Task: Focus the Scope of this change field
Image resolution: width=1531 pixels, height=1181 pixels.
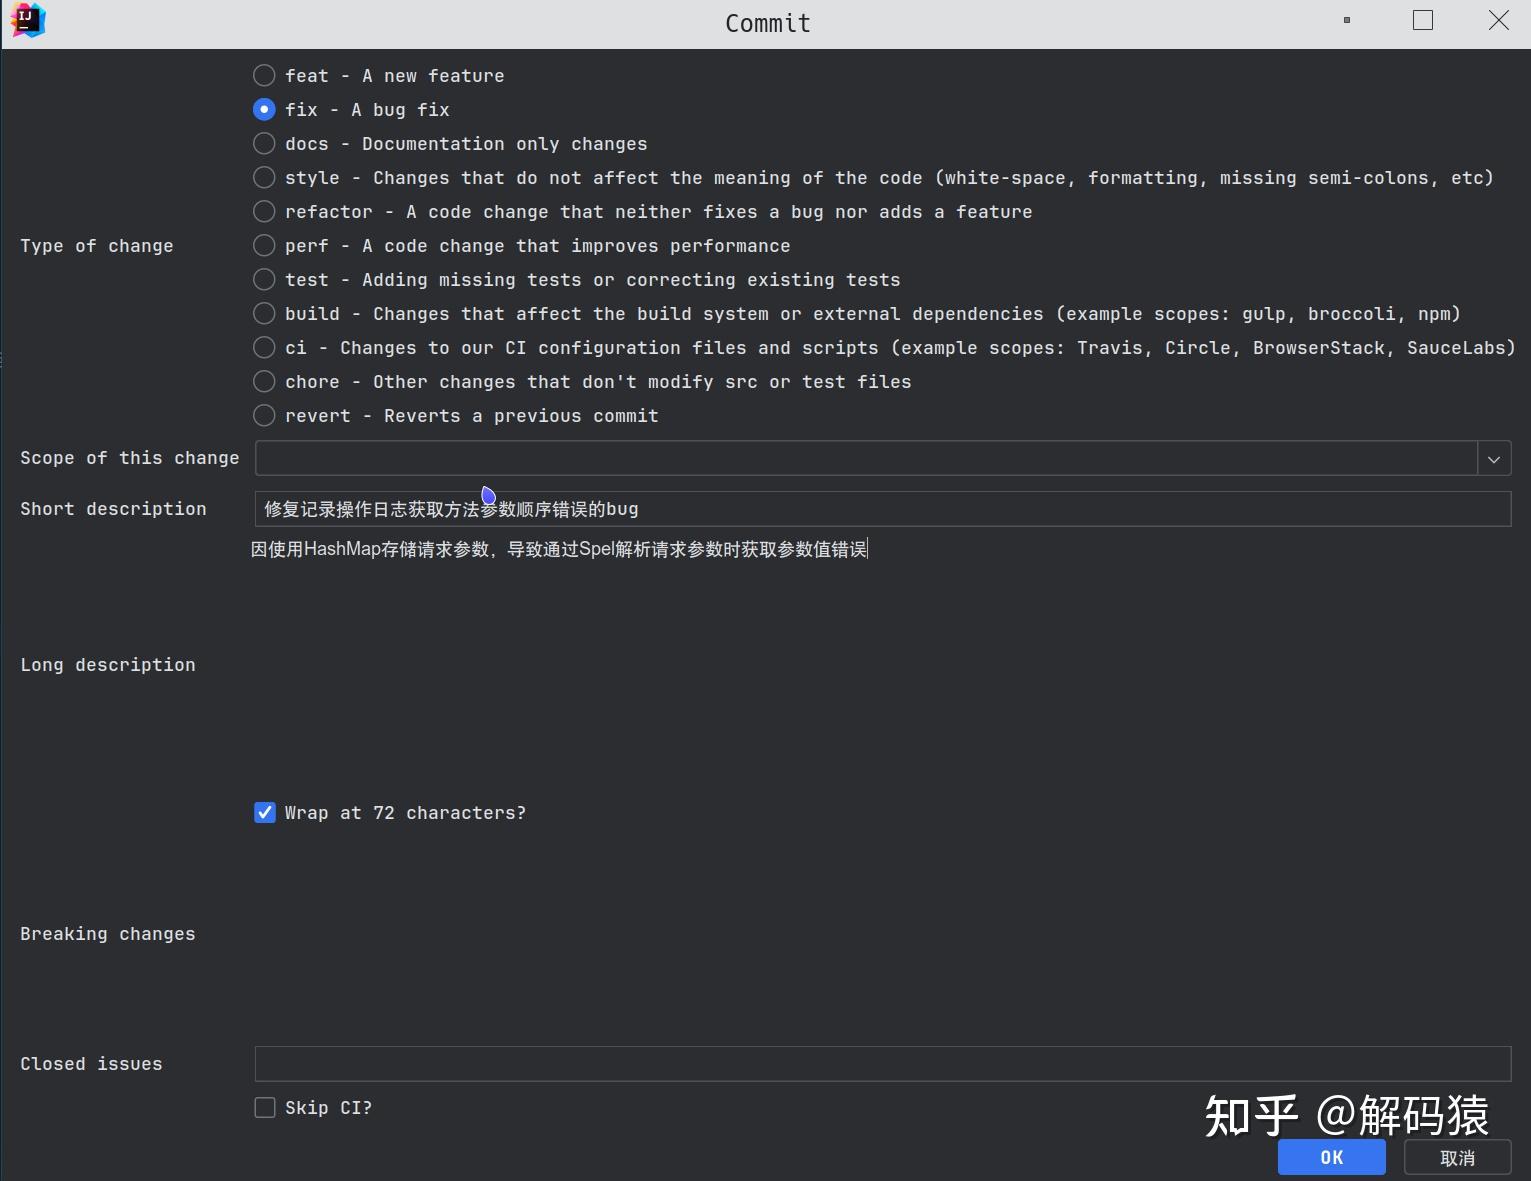Action: [866, 459]
